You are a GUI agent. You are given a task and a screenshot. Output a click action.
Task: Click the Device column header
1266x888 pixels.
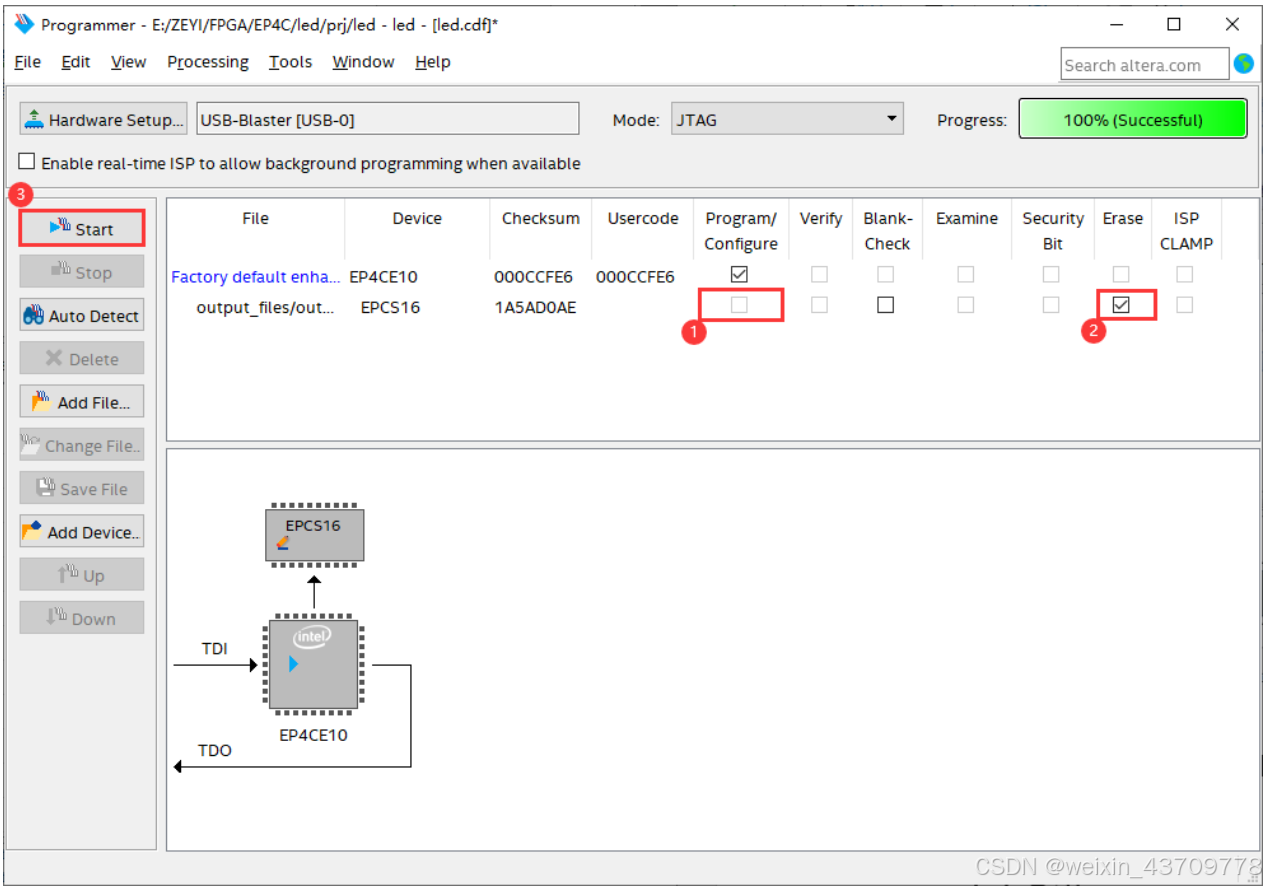pos(417,218)
